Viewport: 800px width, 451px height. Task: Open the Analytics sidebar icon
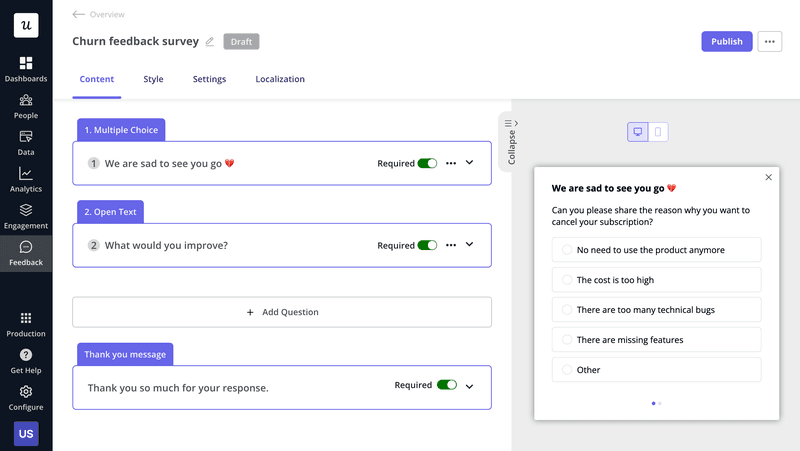click(x=26, y=180)
